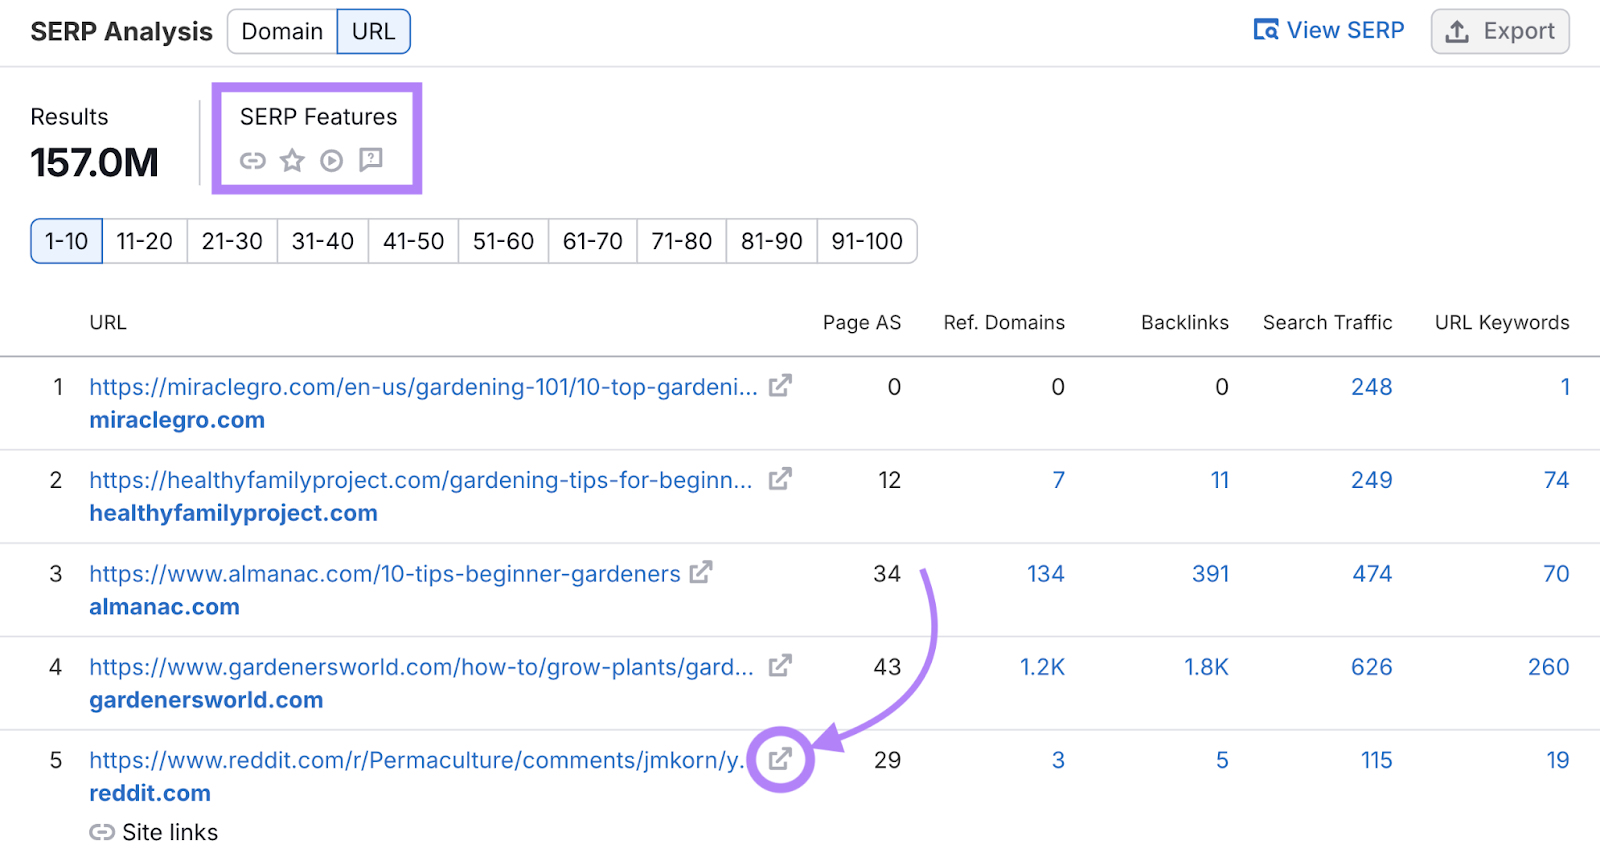Viewport: 1600px width, 866px height.
Task: Open gardenersworld URL external link icon
Action: pos(780,666)
